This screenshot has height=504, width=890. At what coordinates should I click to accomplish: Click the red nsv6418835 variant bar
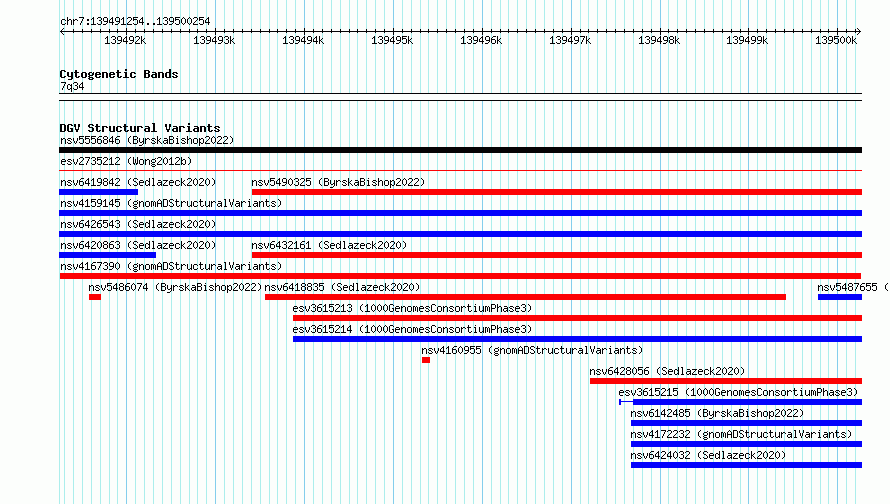click(x=526, y=297)
